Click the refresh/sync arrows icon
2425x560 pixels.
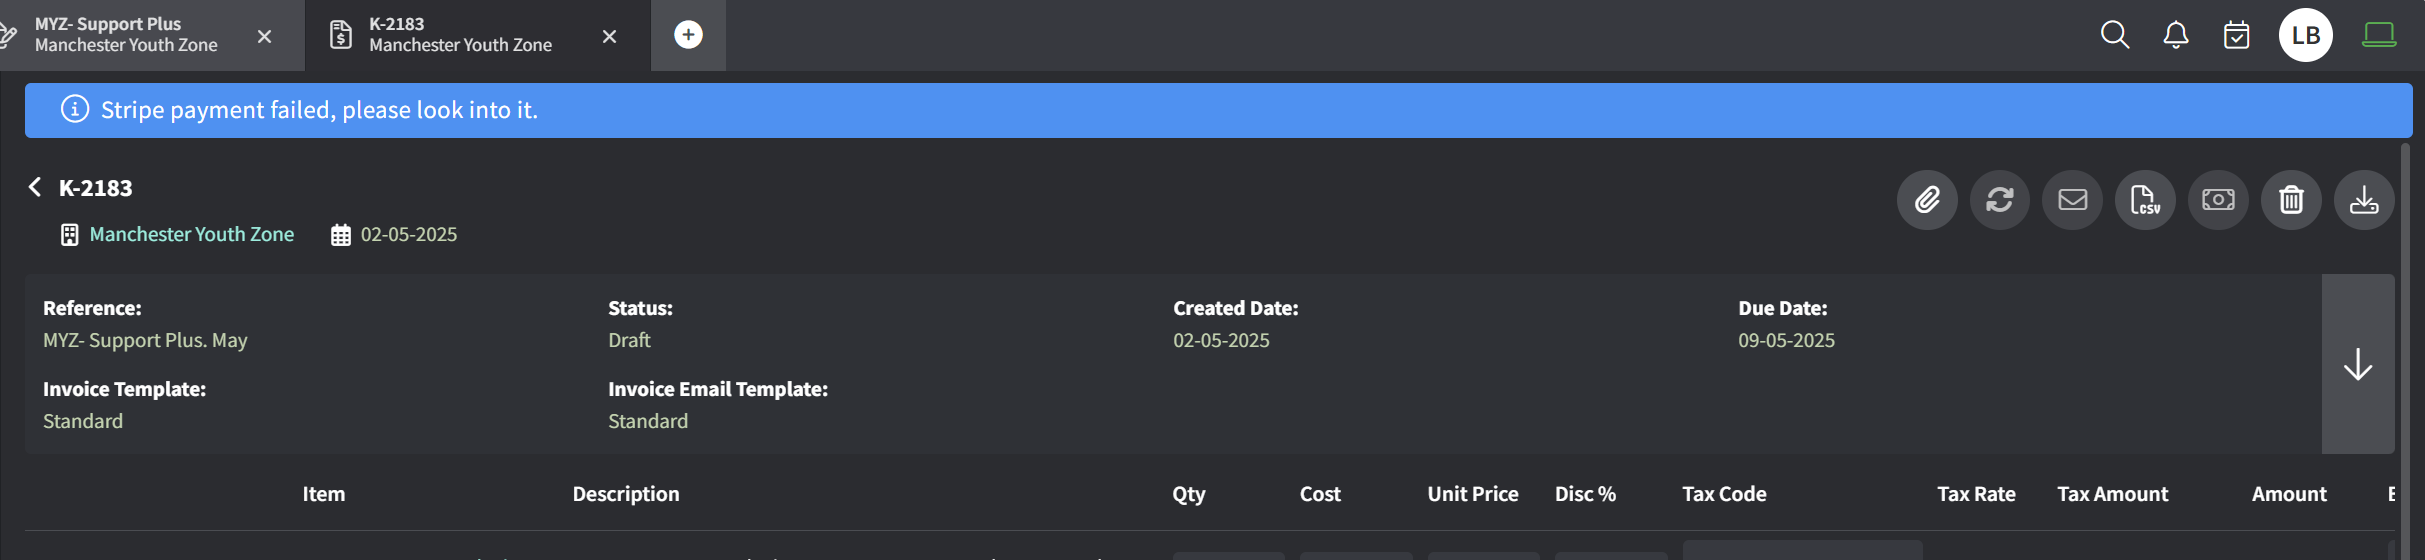pos(2000,200)
